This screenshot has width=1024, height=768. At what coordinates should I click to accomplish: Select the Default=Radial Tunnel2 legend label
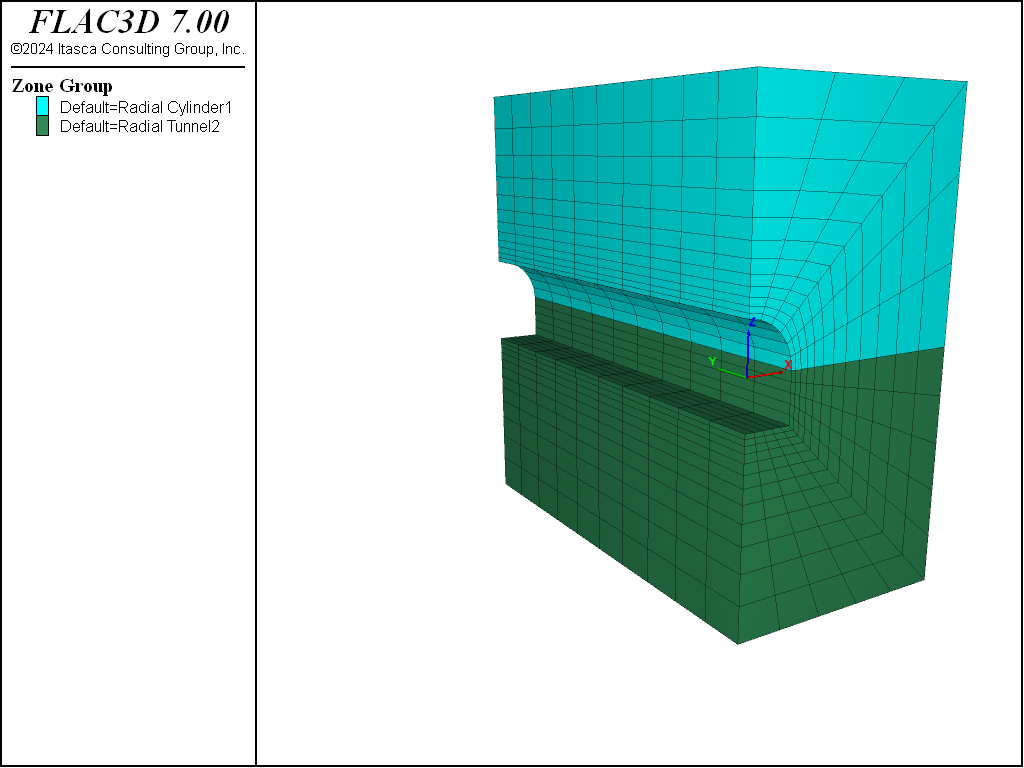click(140, 126)
